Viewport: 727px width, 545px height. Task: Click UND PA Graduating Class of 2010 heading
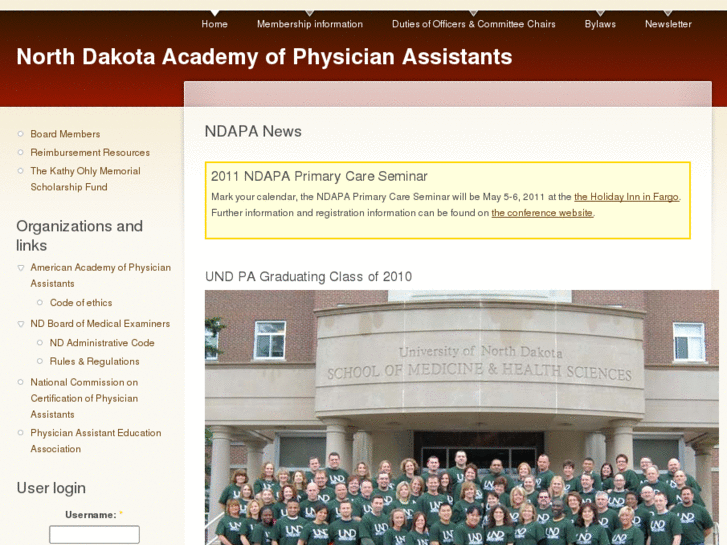(x=308, y=276)
